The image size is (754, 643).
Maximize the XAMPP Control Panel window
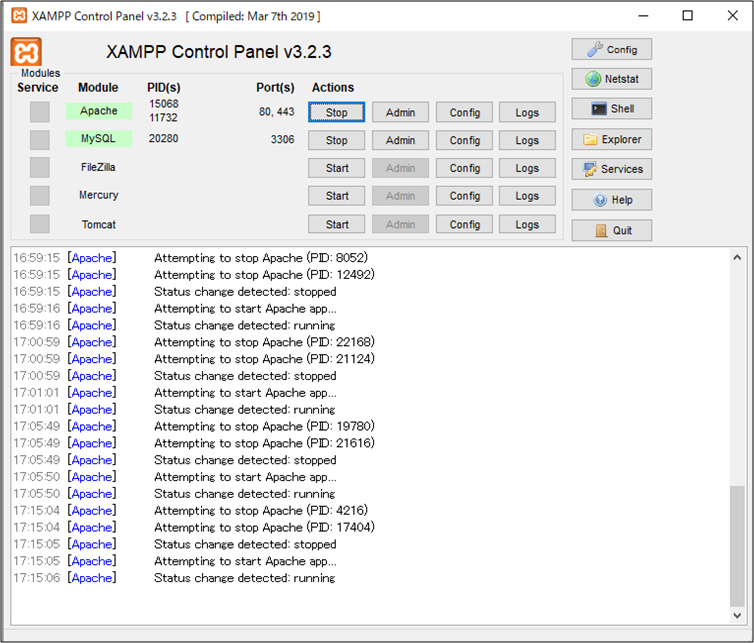(x=688, y=16)
